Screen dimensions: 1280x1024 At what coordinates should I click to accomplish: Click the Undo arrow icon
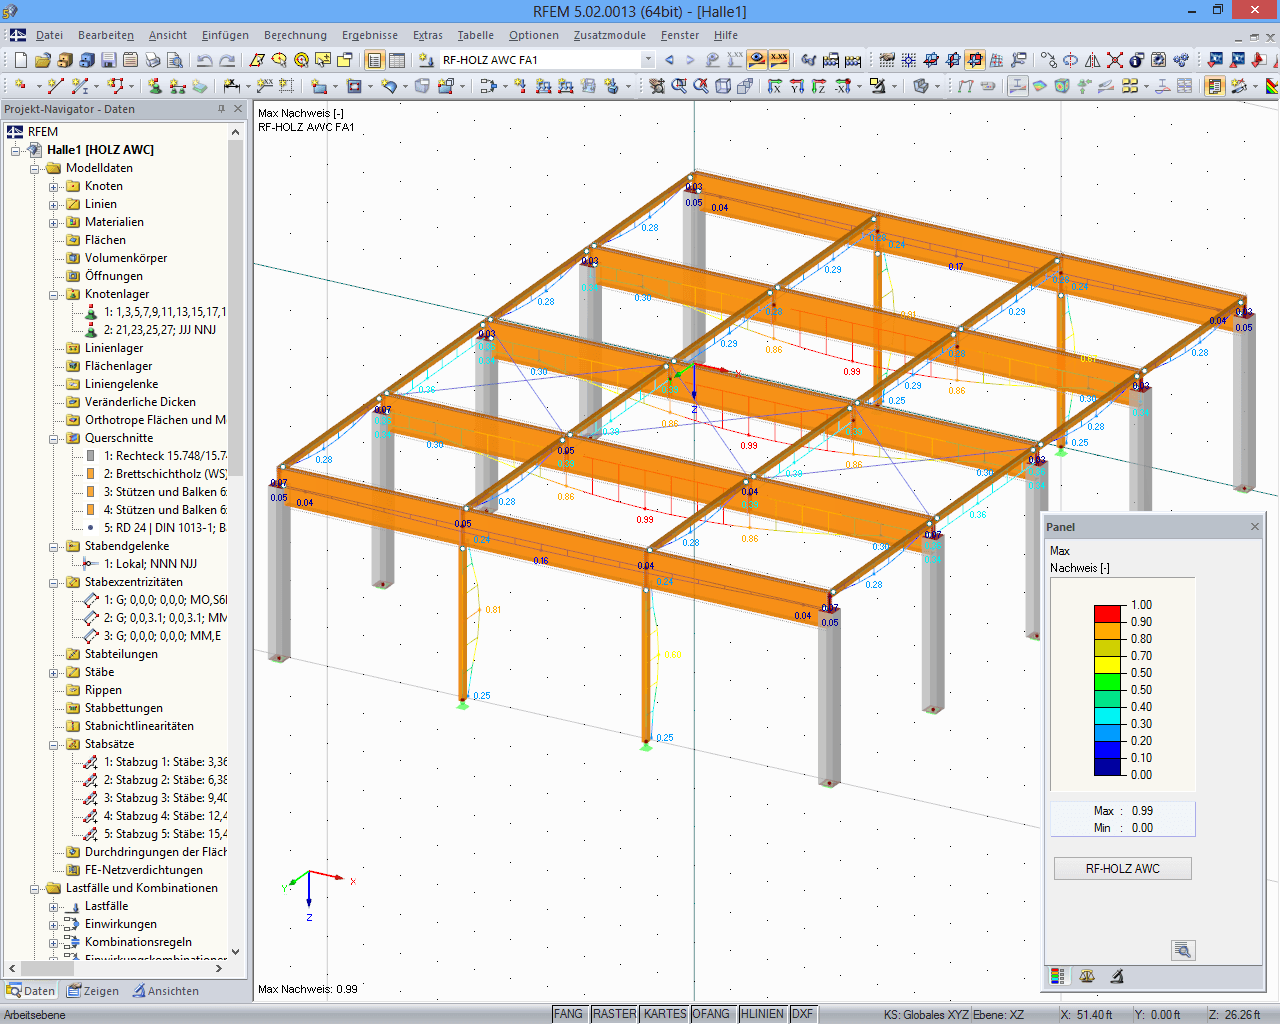point(205,60)
